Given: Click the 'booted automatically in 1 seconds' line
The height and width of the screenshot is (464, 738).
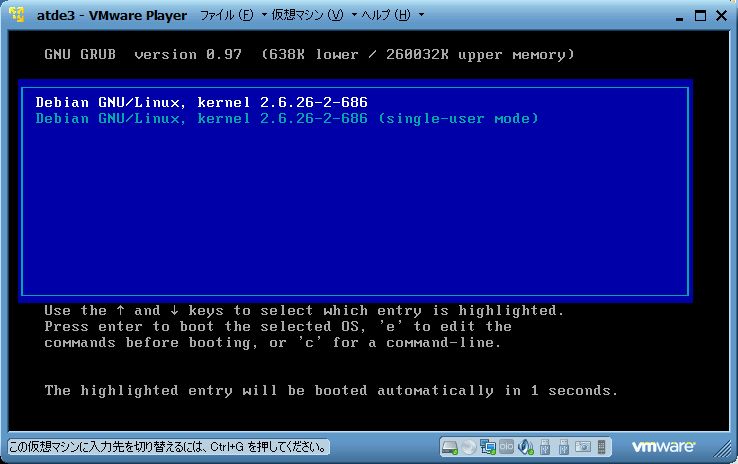Looking at the screenshot, I should coord(331,391).
